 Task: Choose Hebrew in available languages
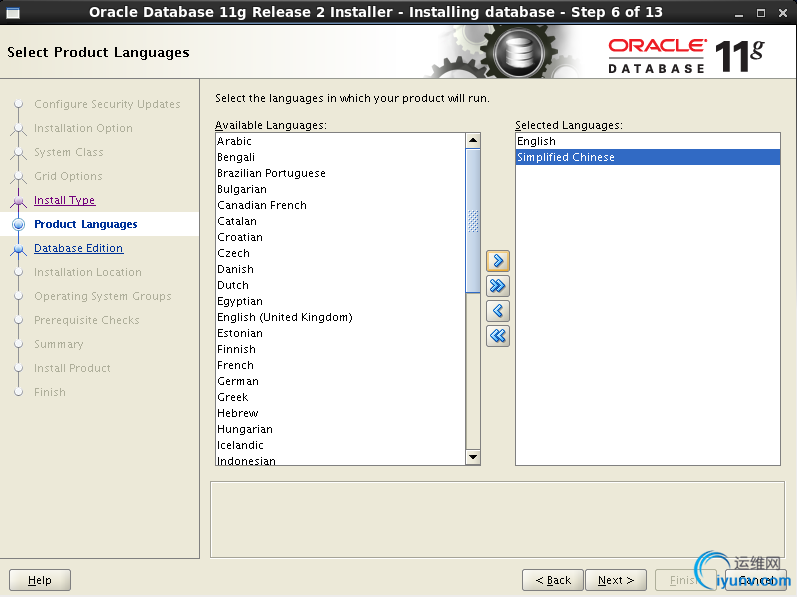coord(340,414)
